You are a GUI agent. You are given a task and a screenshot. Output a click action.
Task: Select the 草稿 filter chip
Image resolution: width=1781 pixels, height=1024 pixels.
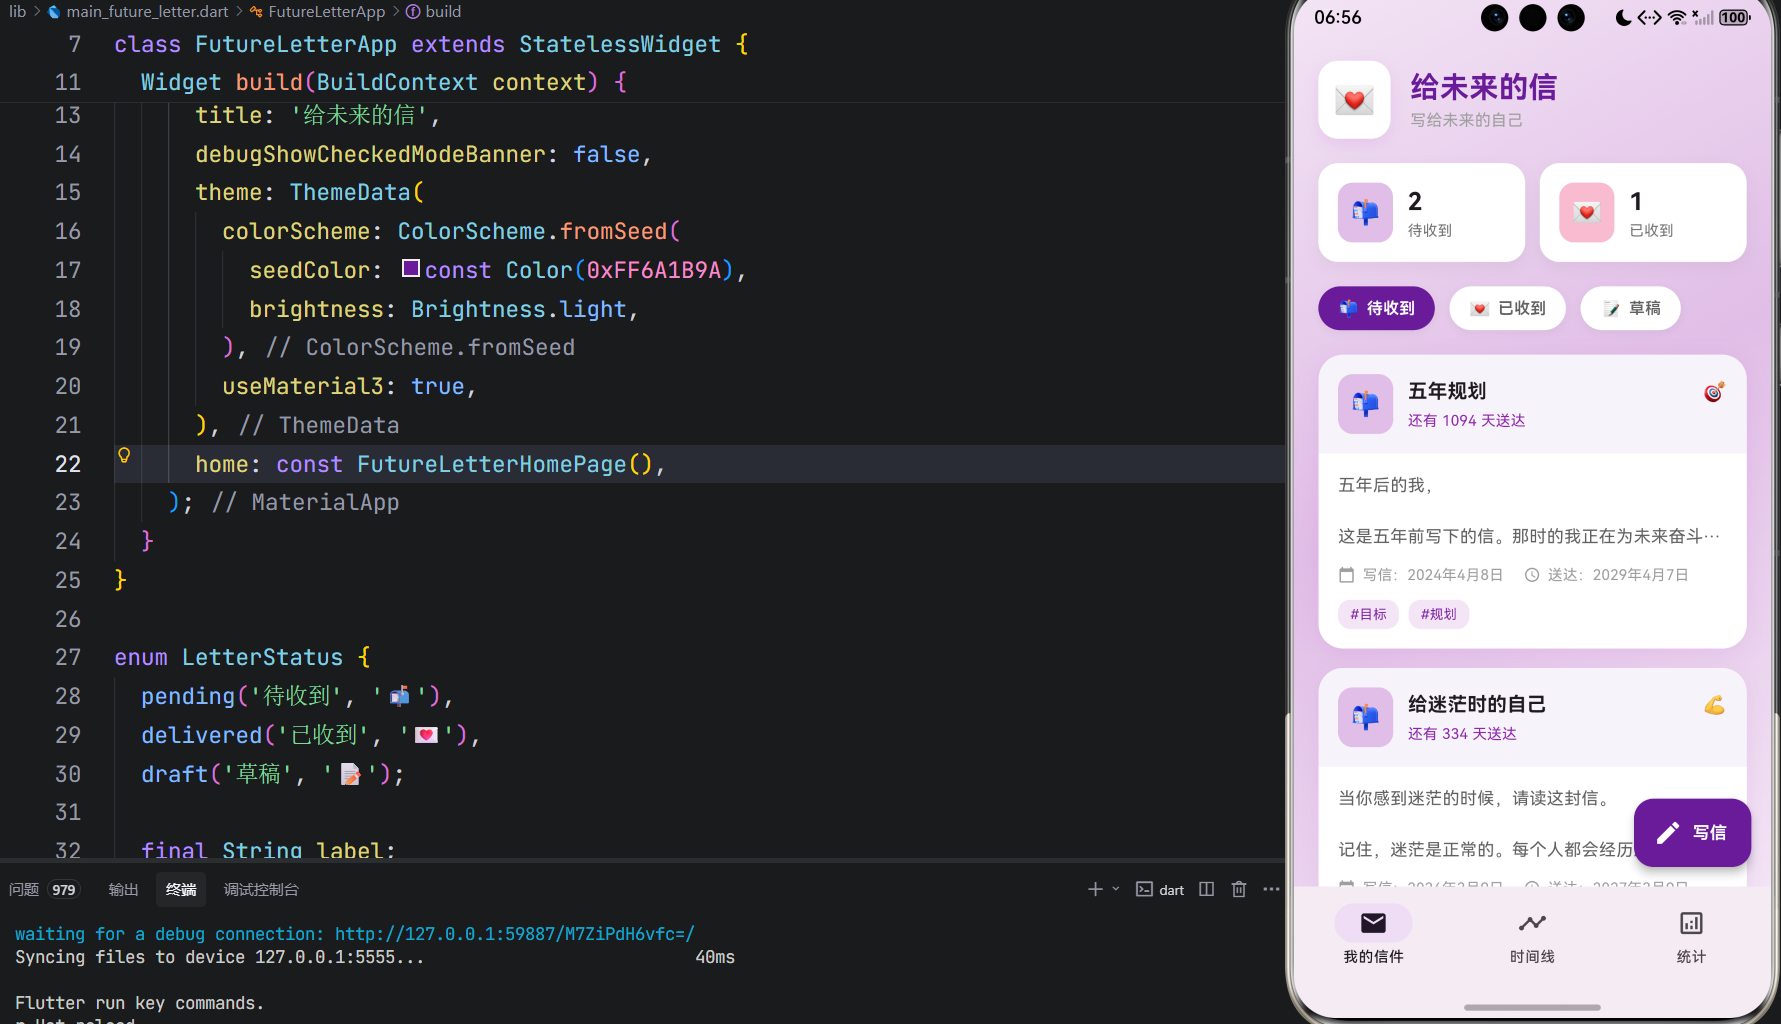click(1630, 308)
